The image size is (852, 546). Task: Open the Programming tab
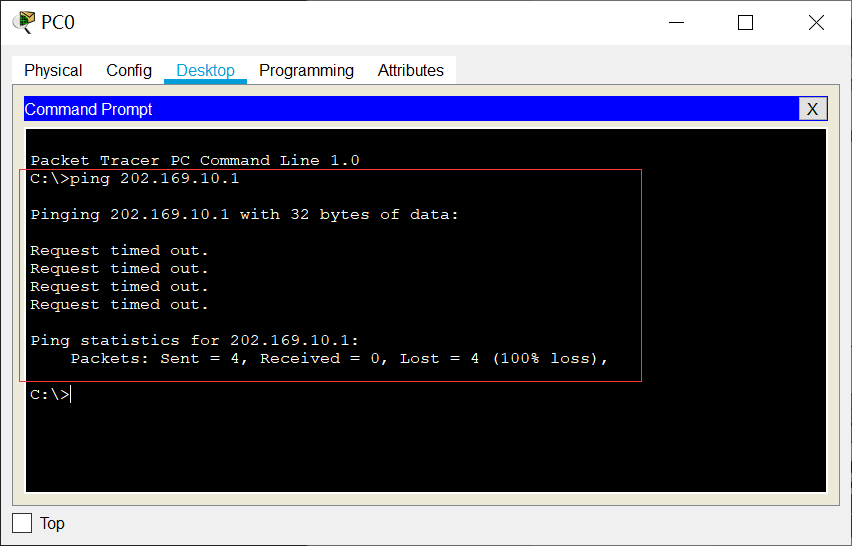pos(306,71)
